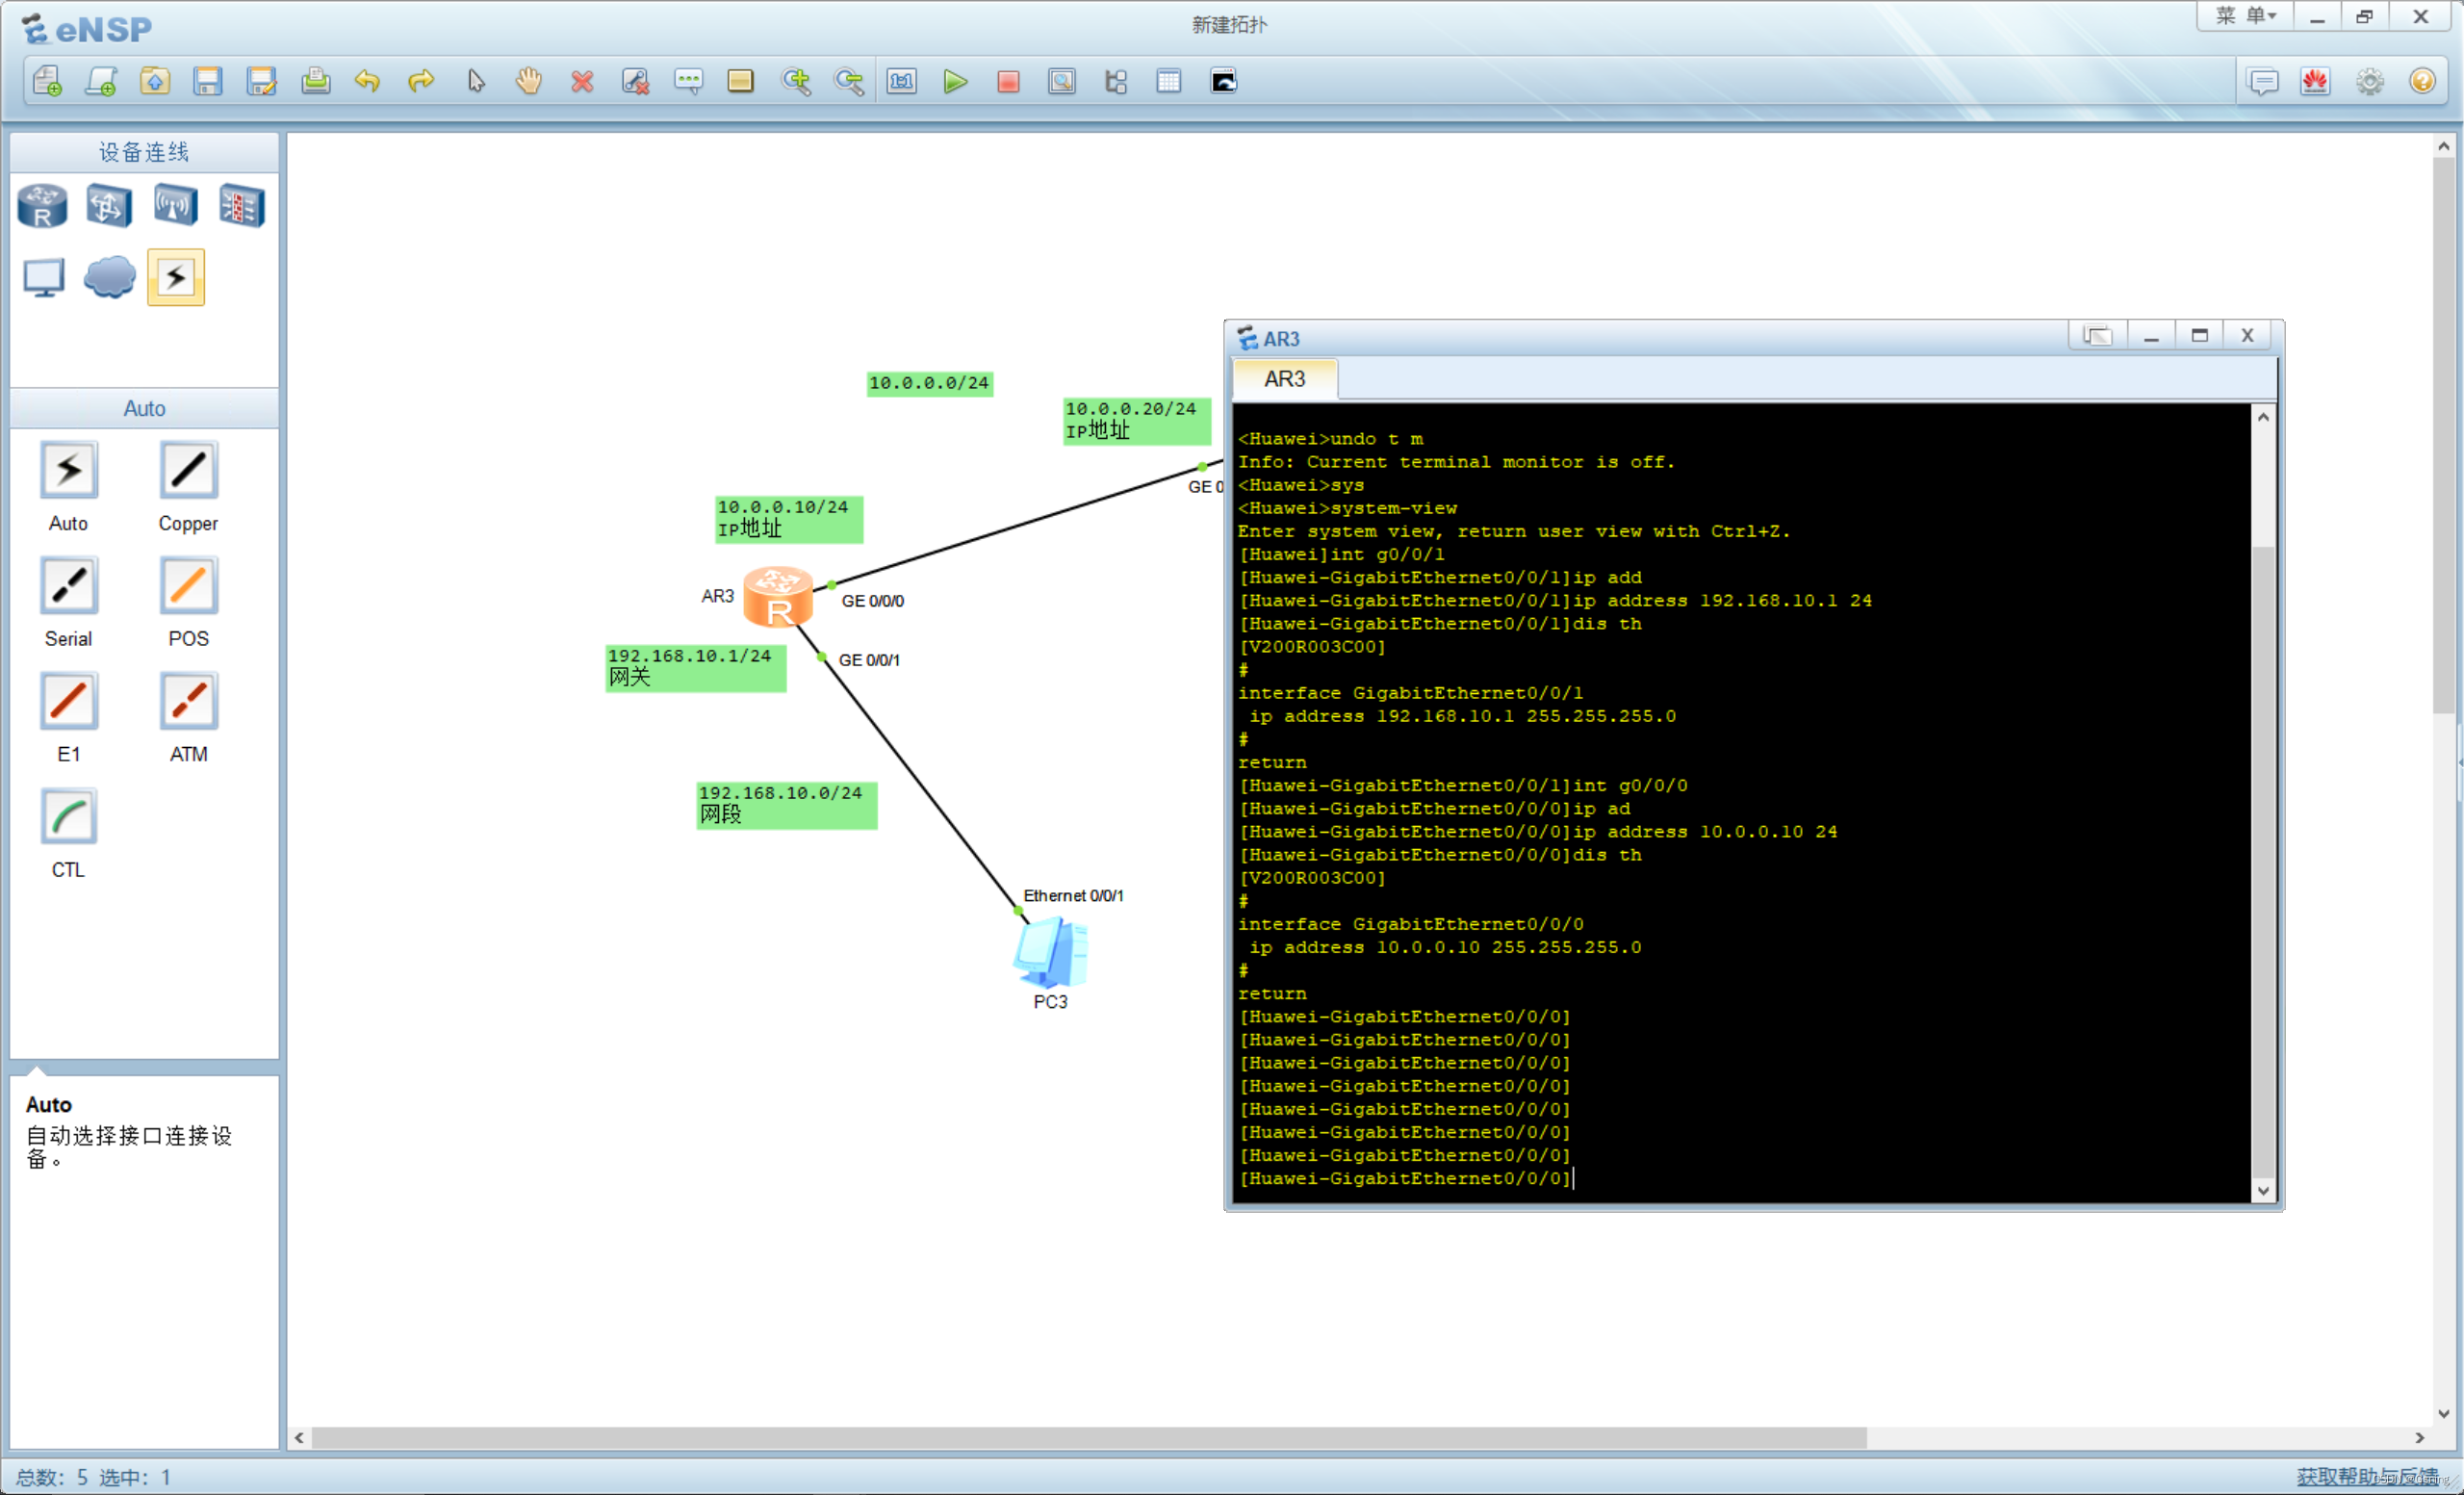Click the red Stop Devices button
The image size is (2464, 1495).
pos(1008,81)
